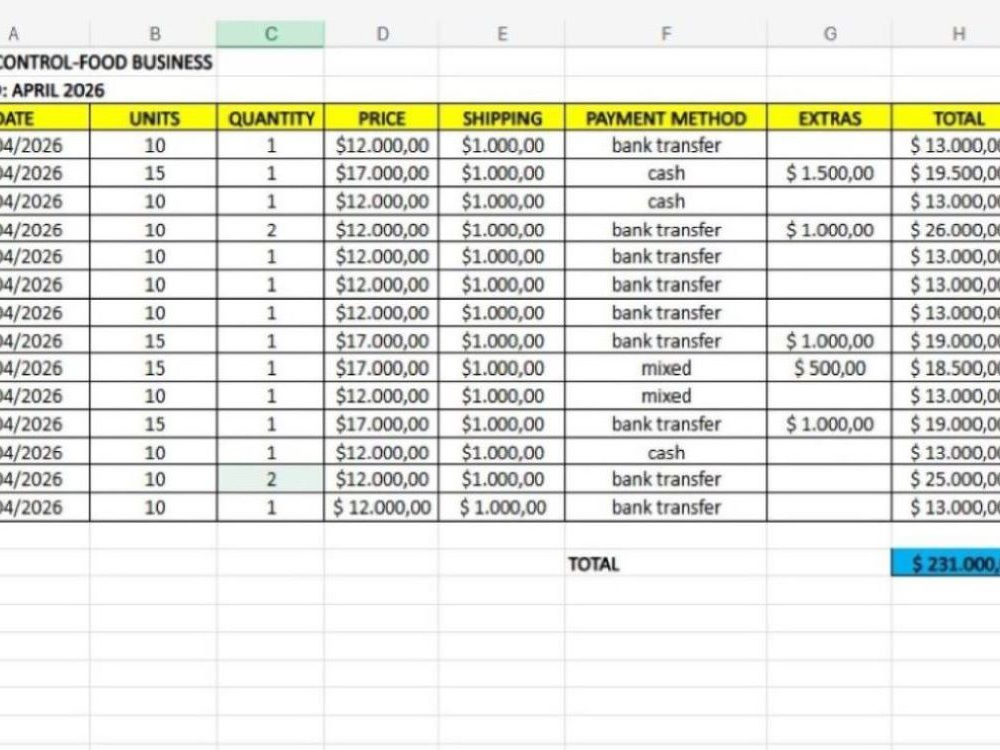Click shipping $1.000,00 in the $ 19.500,00 row
The height and width of the screenshot is (750, 1000).
[x=502, y=173]
